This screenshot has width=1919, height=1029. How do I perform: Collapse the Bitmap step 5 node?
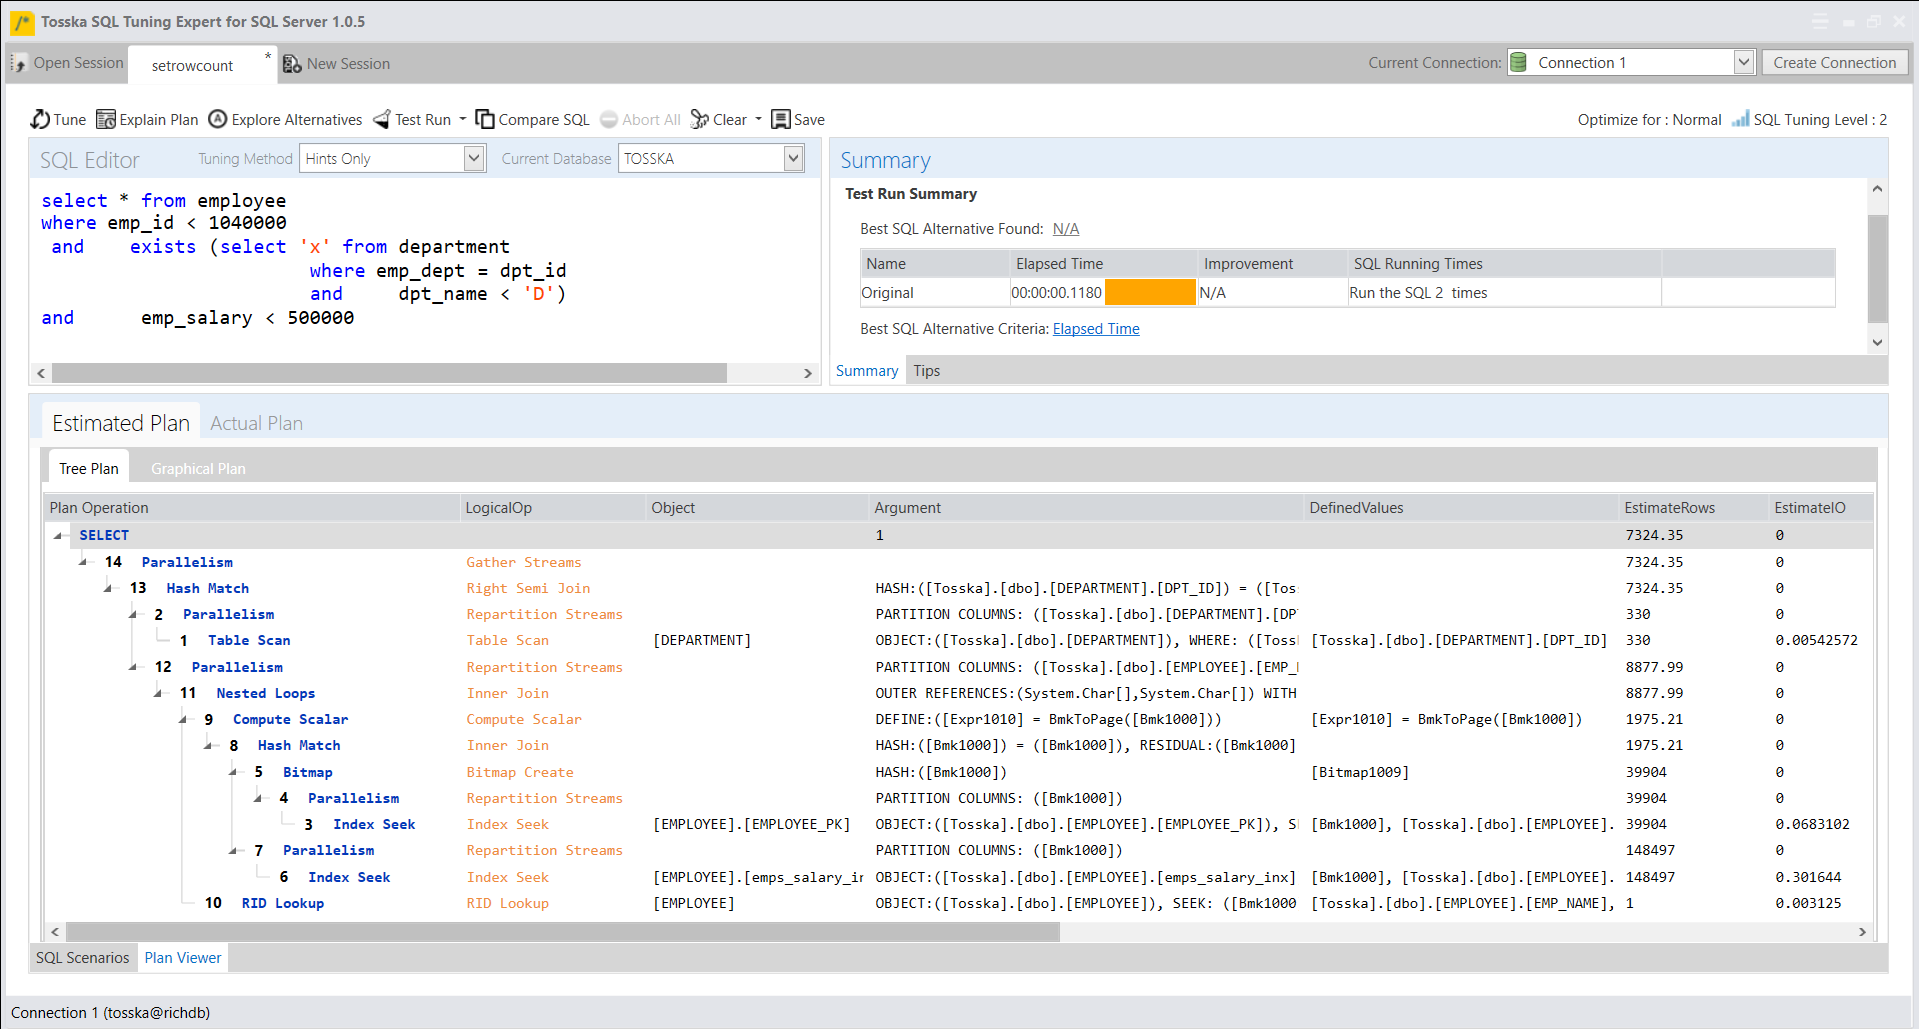[234, 771]
